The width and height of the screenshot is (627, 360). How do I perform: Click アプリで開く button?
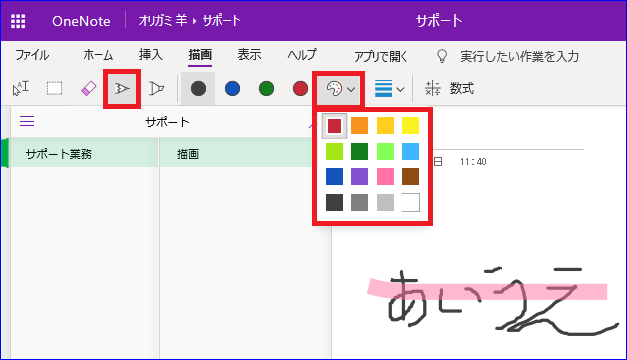tap(381, 57)
